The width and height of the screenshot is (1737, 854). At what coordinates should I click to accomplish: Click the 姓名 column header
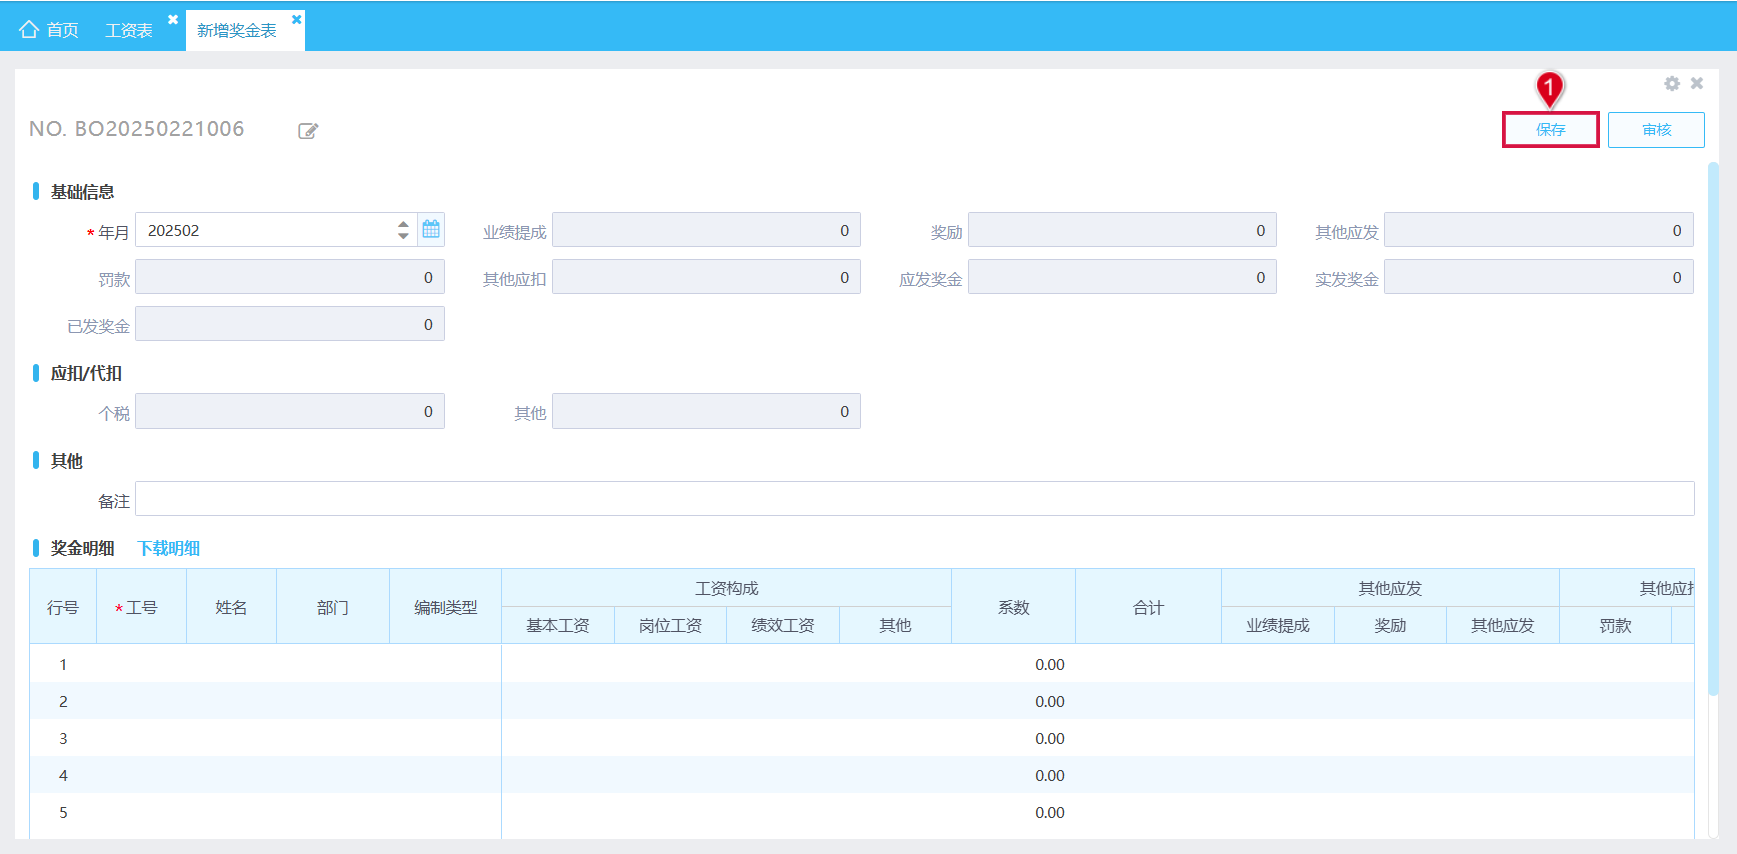tap(231, 607)
